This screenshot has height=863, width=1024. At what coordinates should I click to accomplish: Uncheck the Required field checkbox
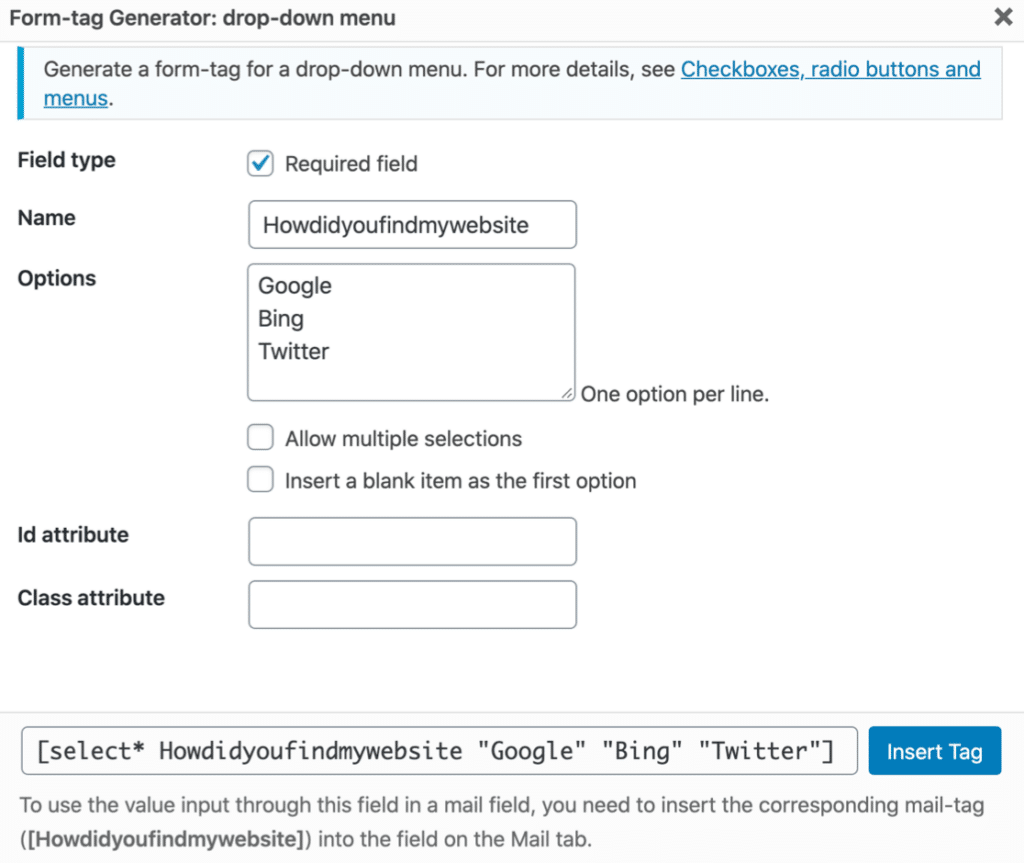(260, 163)
